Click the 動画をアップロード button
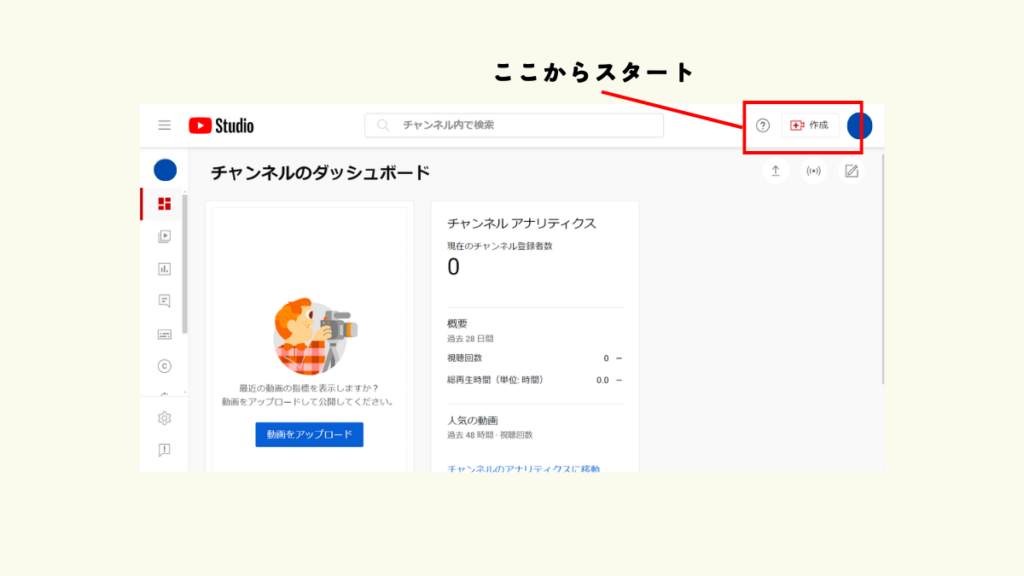This screenshot has width=1024, height=576. point(309,434)
